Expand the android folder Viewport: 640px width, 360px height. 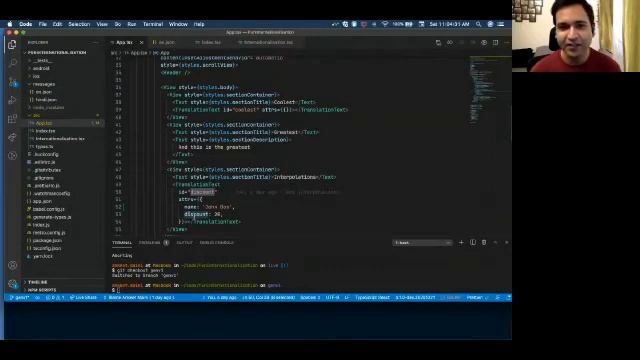coord(63,68)
